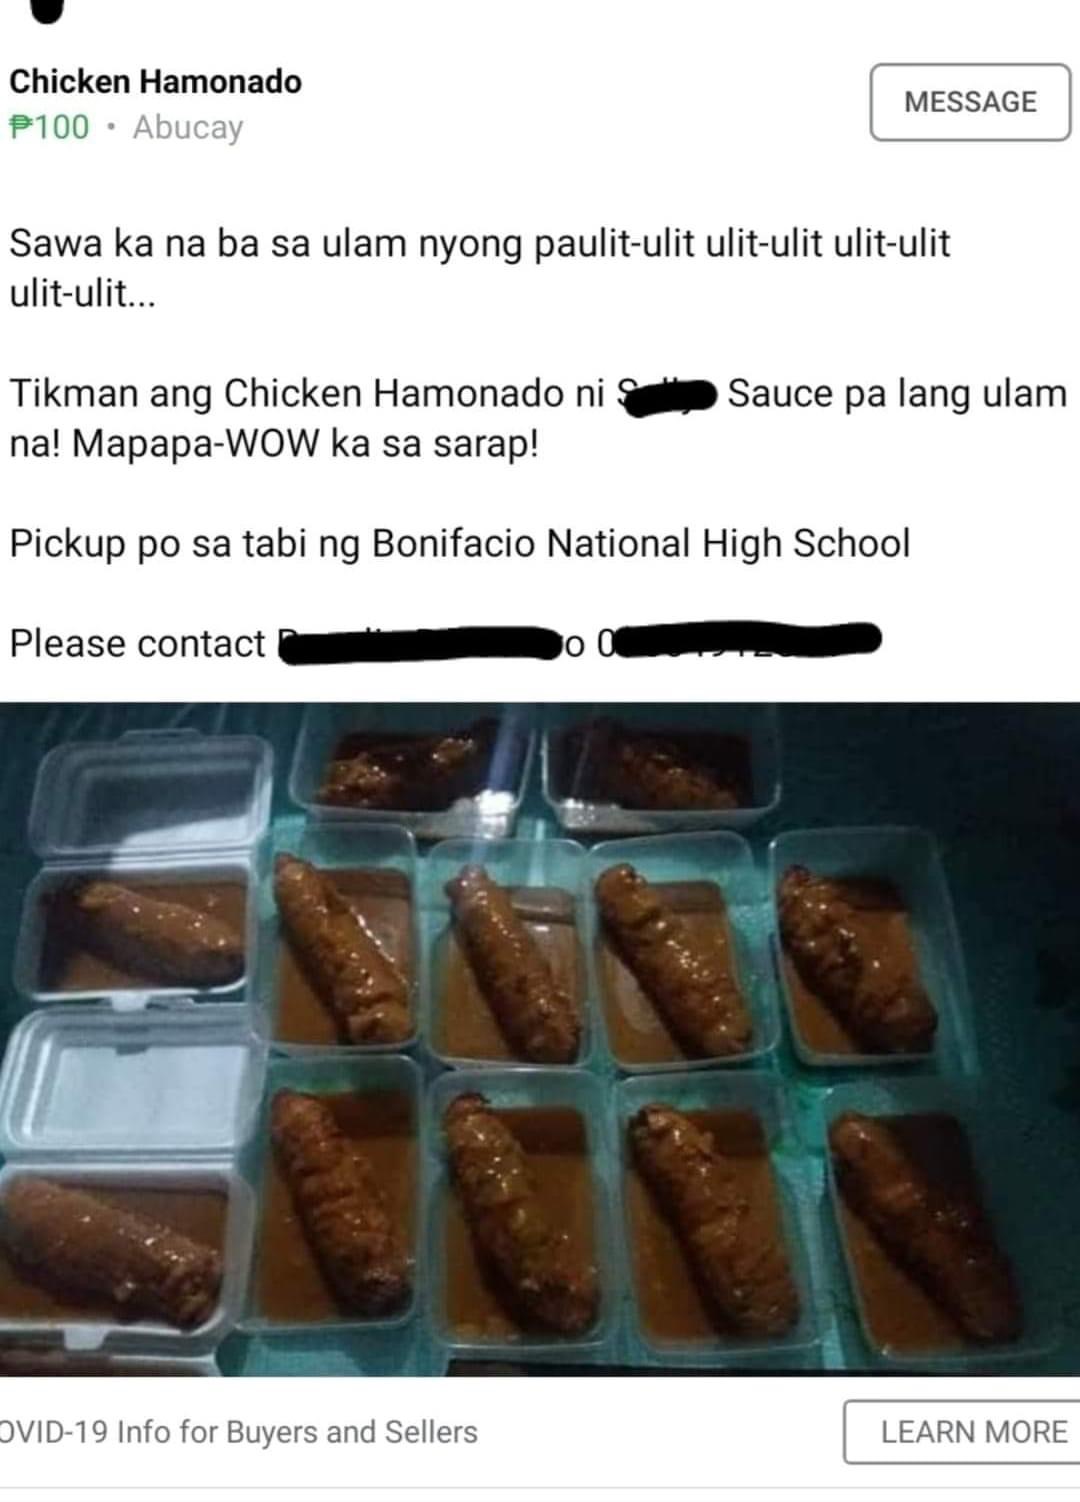Tap the 'Tikman ang Chicken Hamonado' paragraph

(538, 418)
